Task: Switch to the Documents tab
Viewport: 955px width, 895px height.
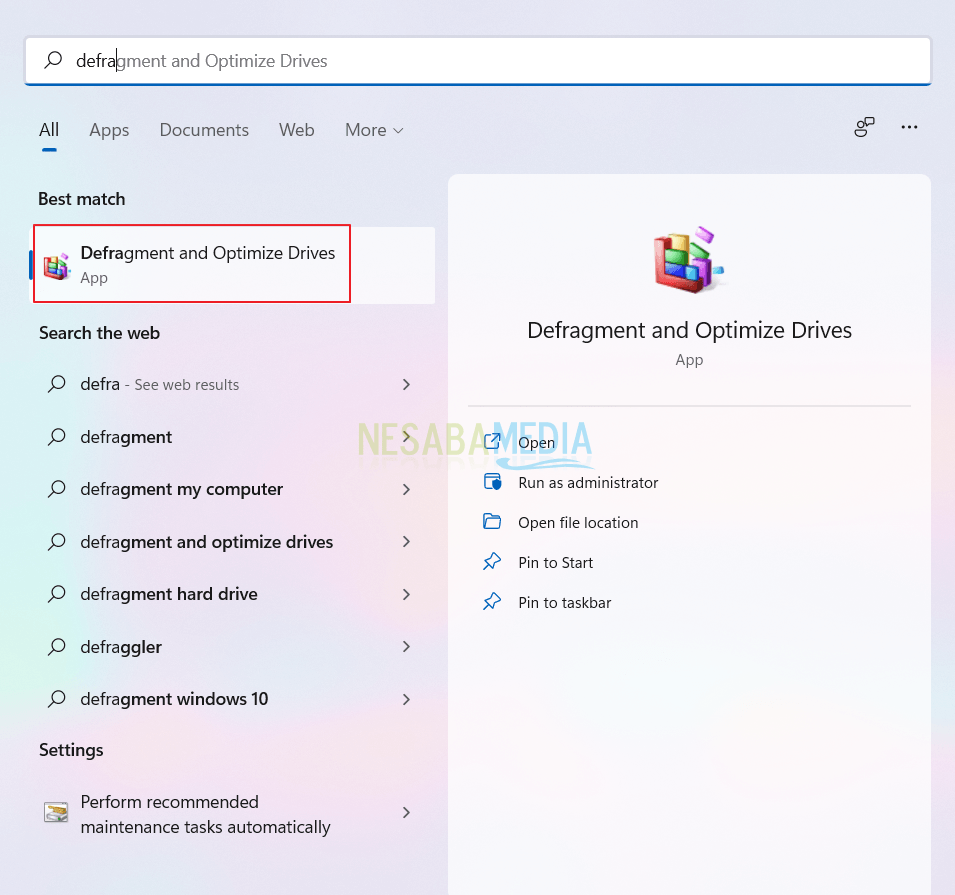Action: pyautogui.click(x=204, y=130)
